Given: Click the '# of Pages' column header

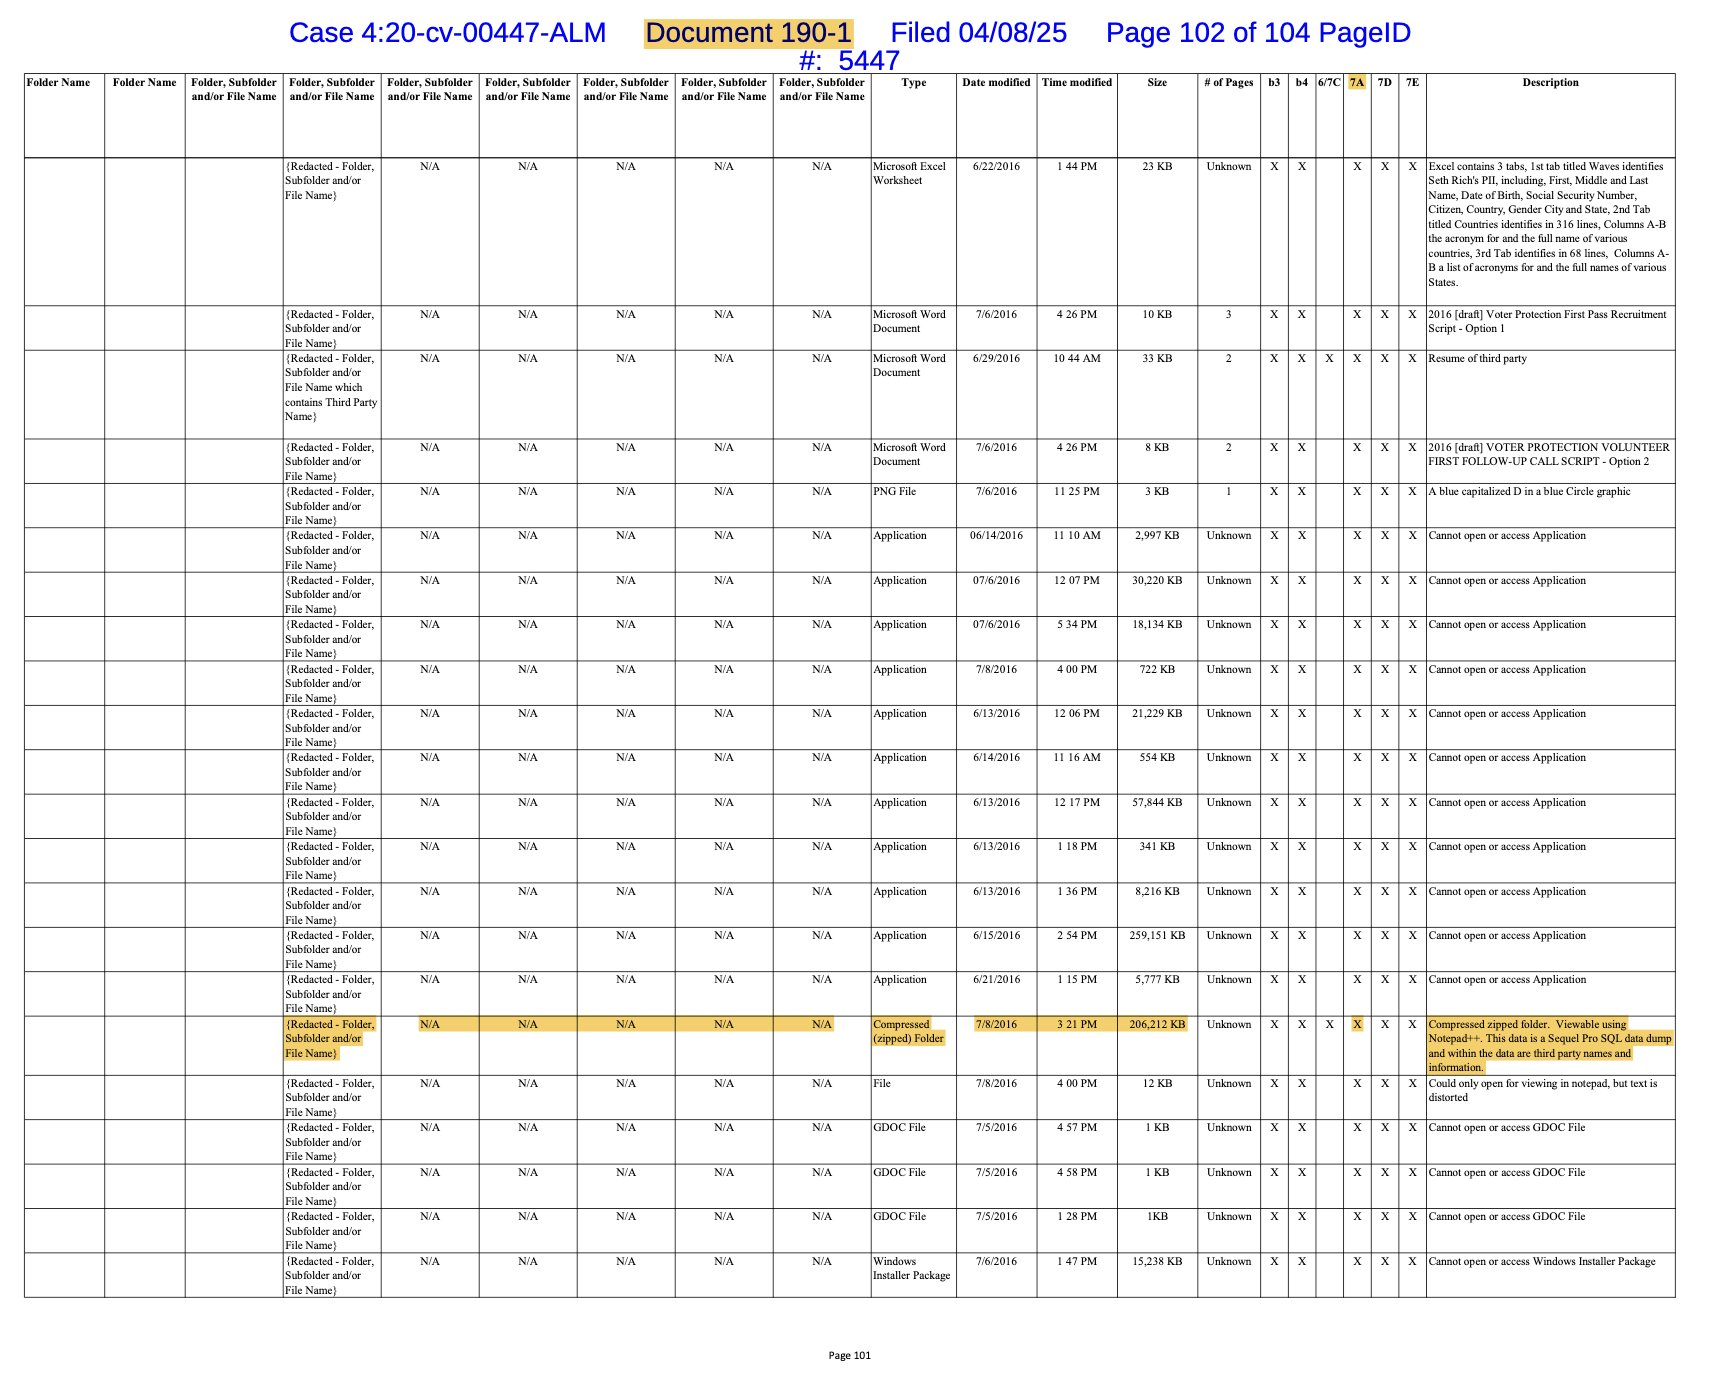Looking at the screenshot, I should point(1229,83).
